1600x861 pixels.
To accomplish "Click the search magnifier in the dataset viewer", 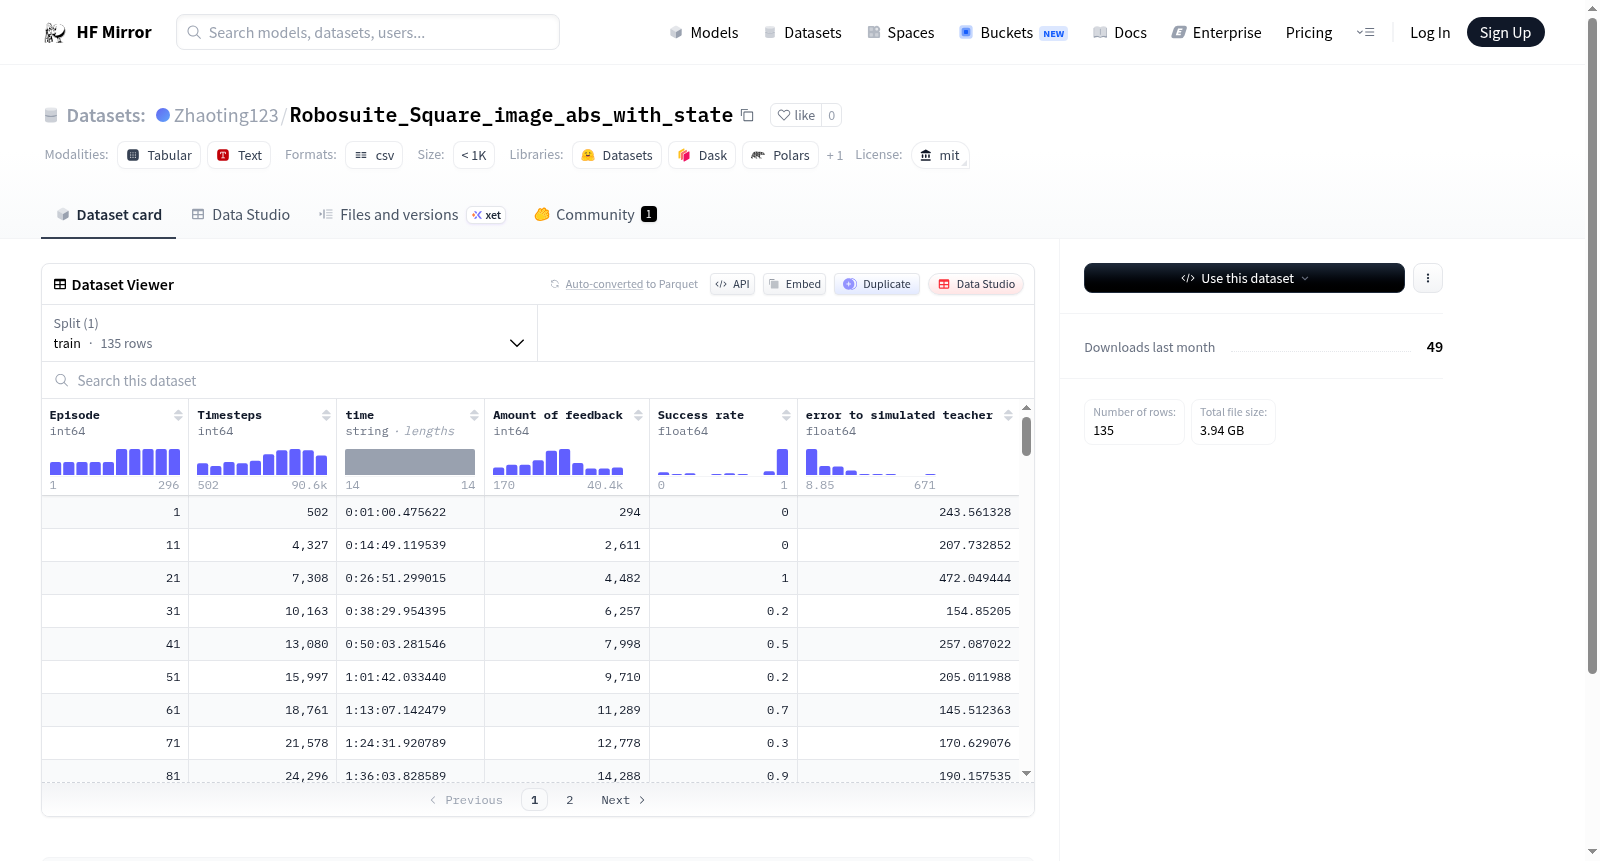I will pyautogui.click(x=62, y=380).
